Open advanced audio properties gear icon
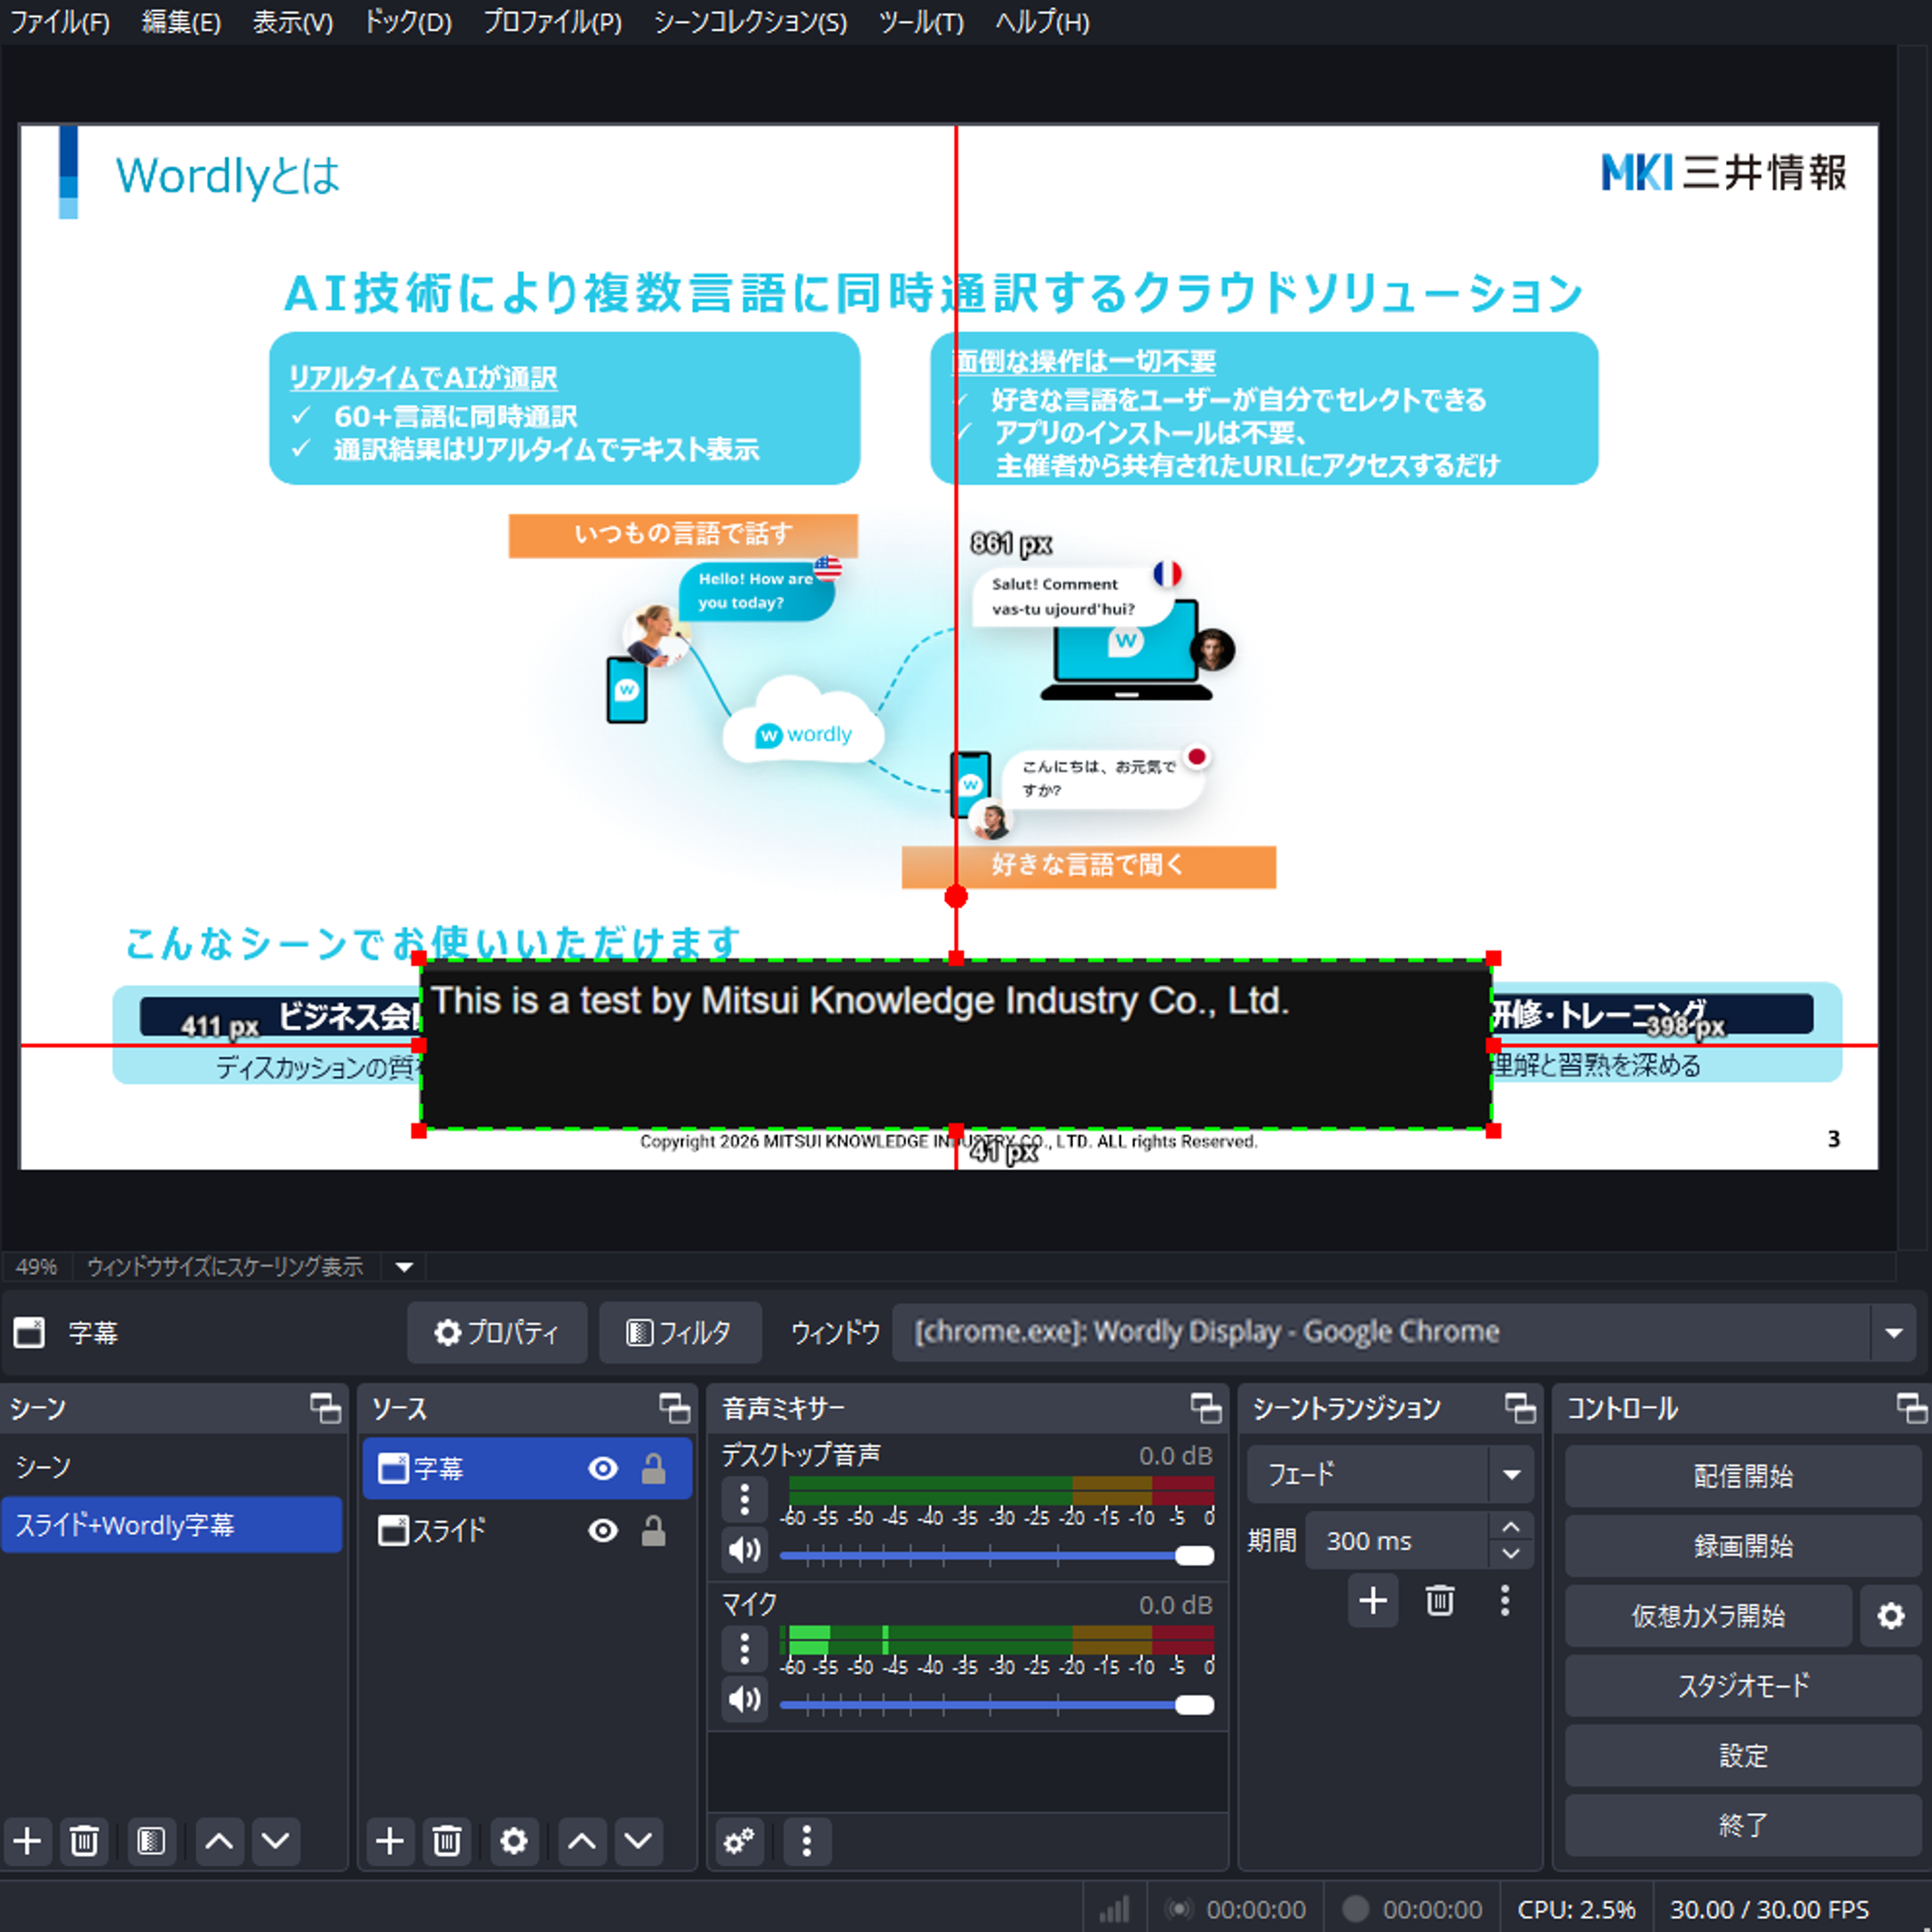The image size is (1932, 1932). point(739,1841)
